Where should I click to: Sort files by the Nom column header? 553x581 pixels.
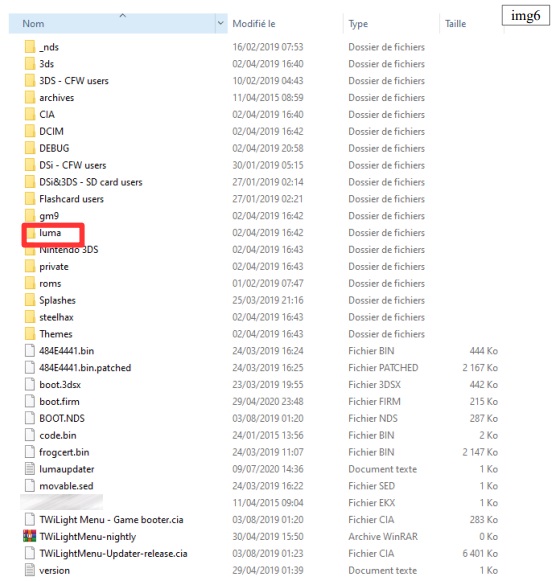point(112,24)
